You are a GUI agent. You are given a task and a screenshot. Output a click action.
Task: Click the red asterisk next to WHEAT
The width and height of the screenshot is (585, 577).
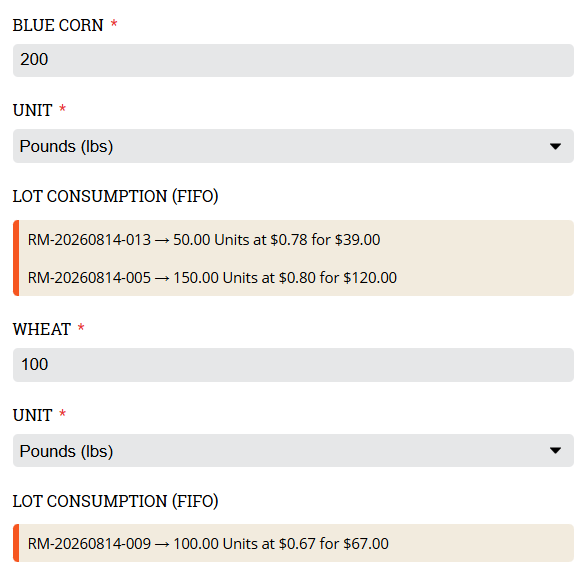tap(81, 328)
